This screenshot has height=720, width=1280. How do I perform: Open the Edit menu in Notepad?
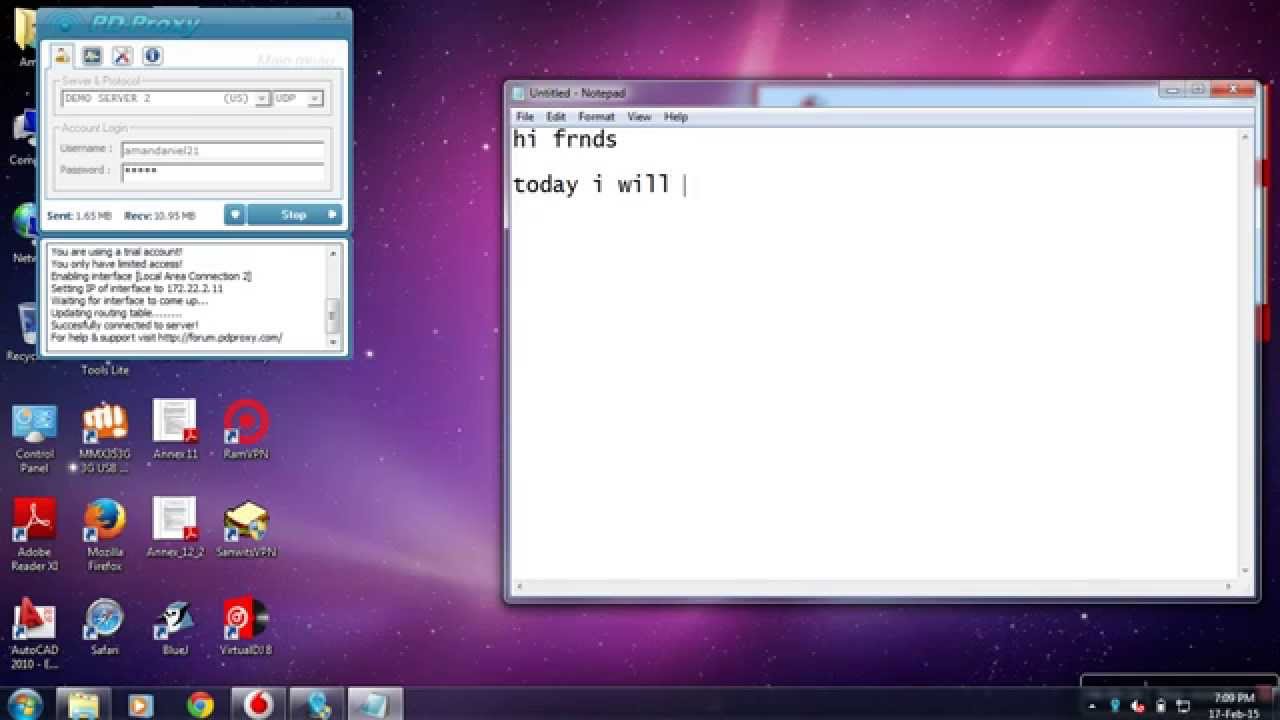(x=556, y=117)
